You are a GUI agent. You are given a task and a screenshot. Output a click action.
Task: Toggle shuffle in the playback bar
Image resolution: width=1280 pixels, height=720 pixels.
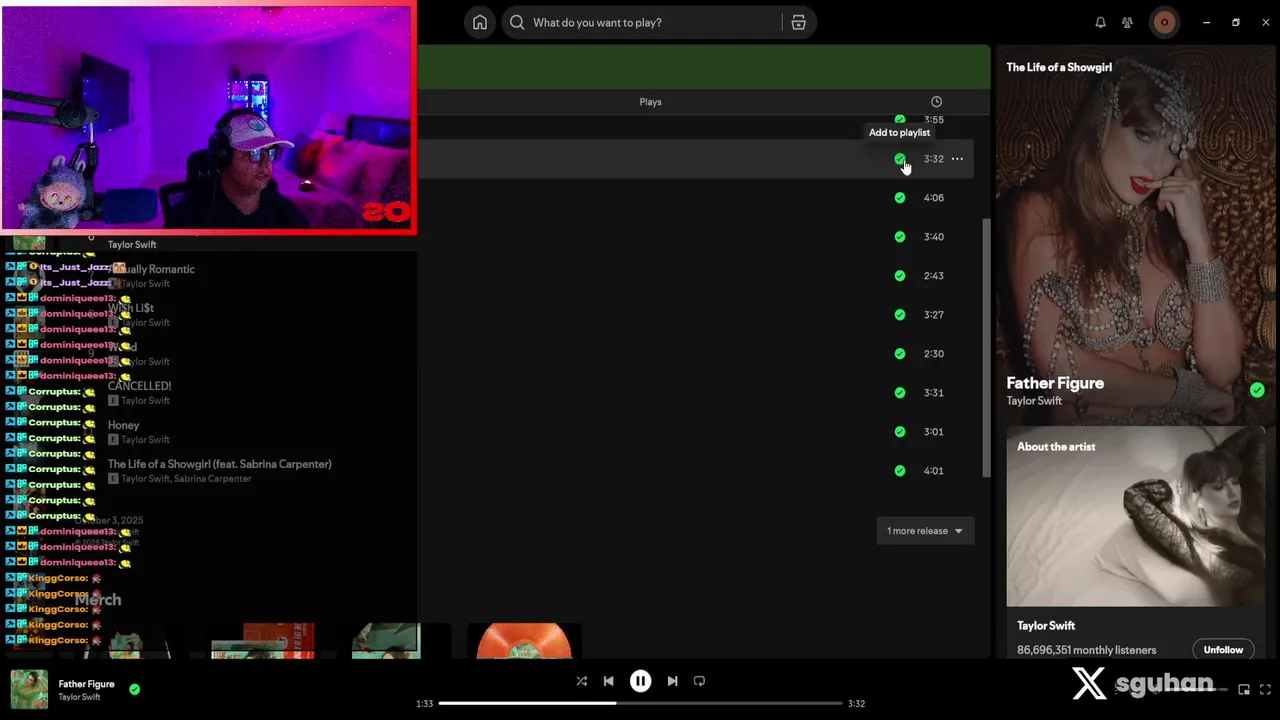[581, 681]
